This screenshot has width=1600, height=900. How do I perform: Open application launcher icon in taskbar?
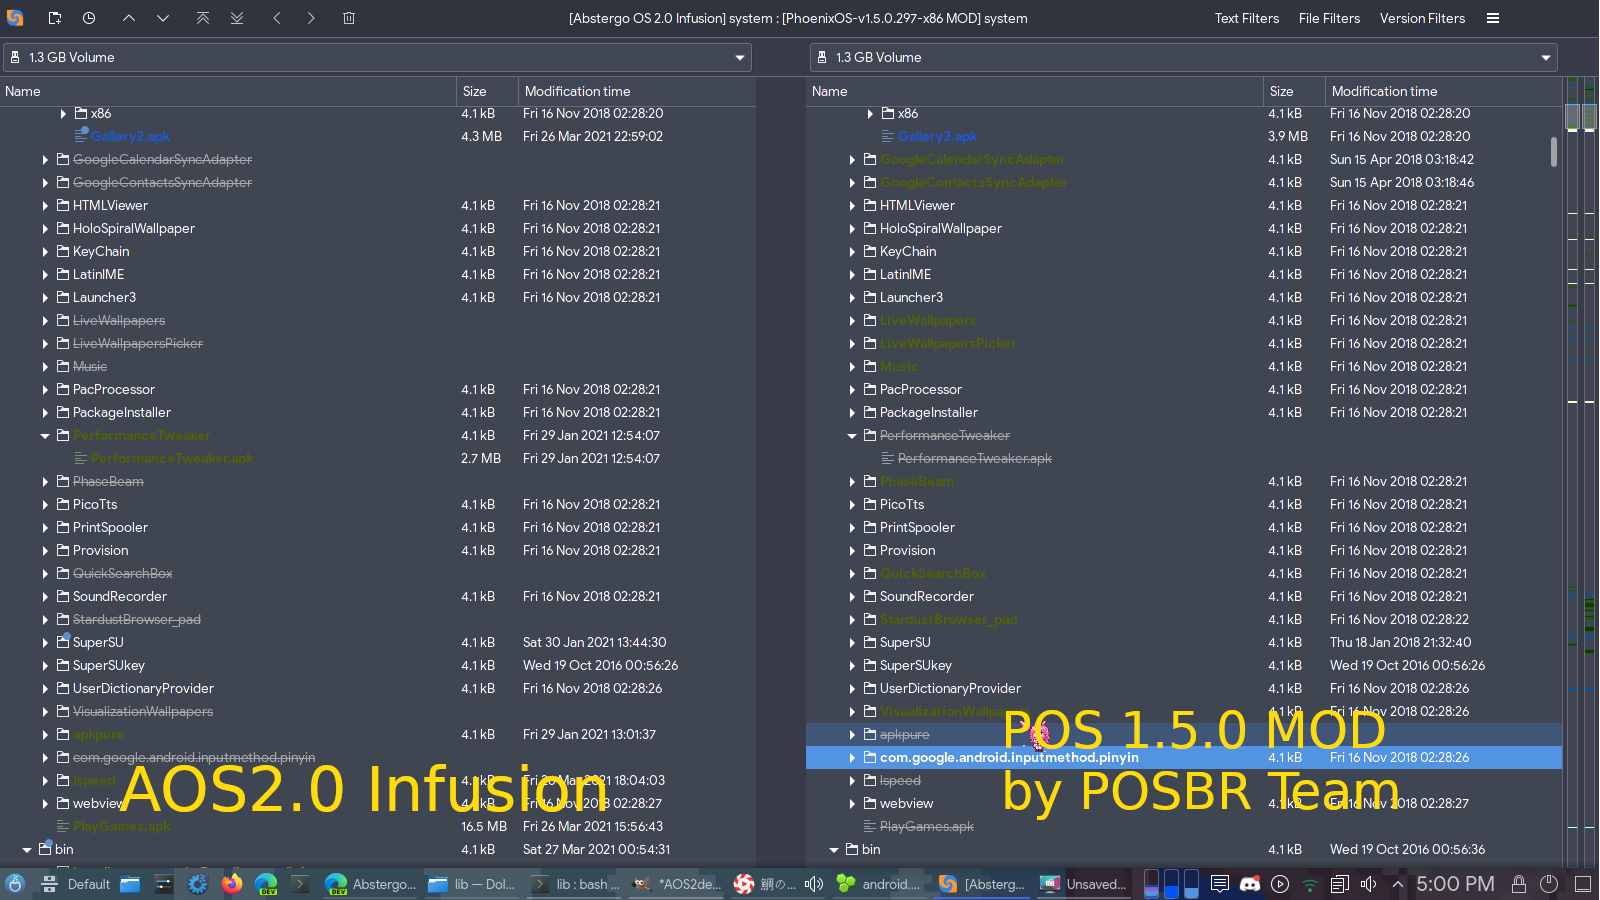[15, 884]
